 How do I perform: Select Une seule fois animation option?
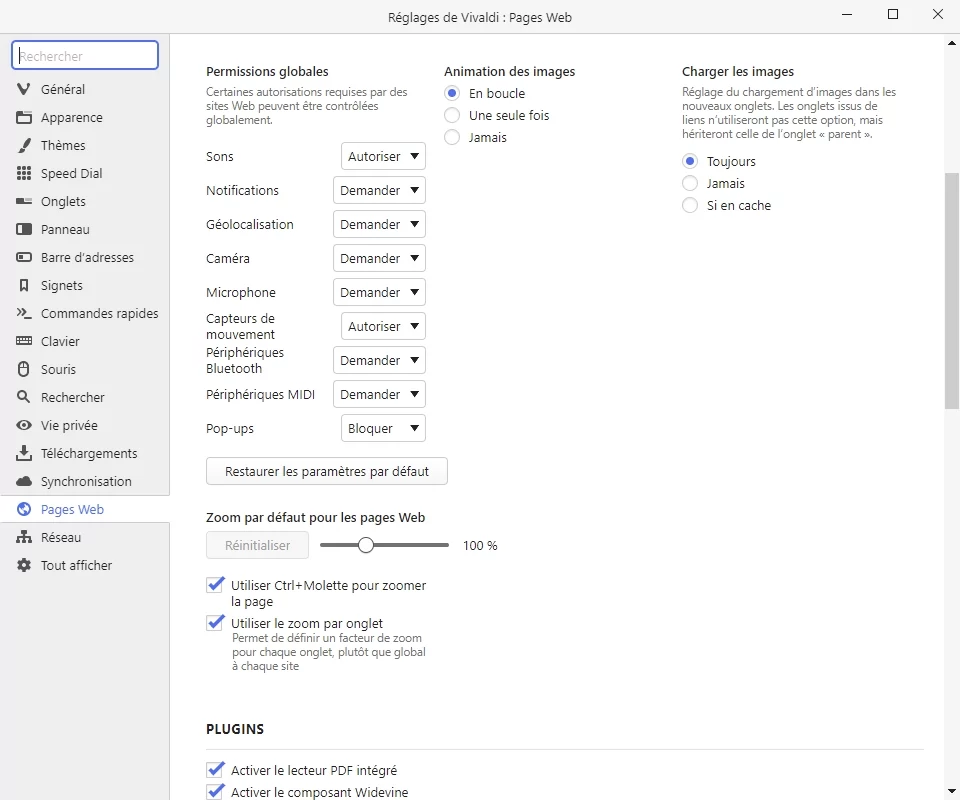[452, 116]
